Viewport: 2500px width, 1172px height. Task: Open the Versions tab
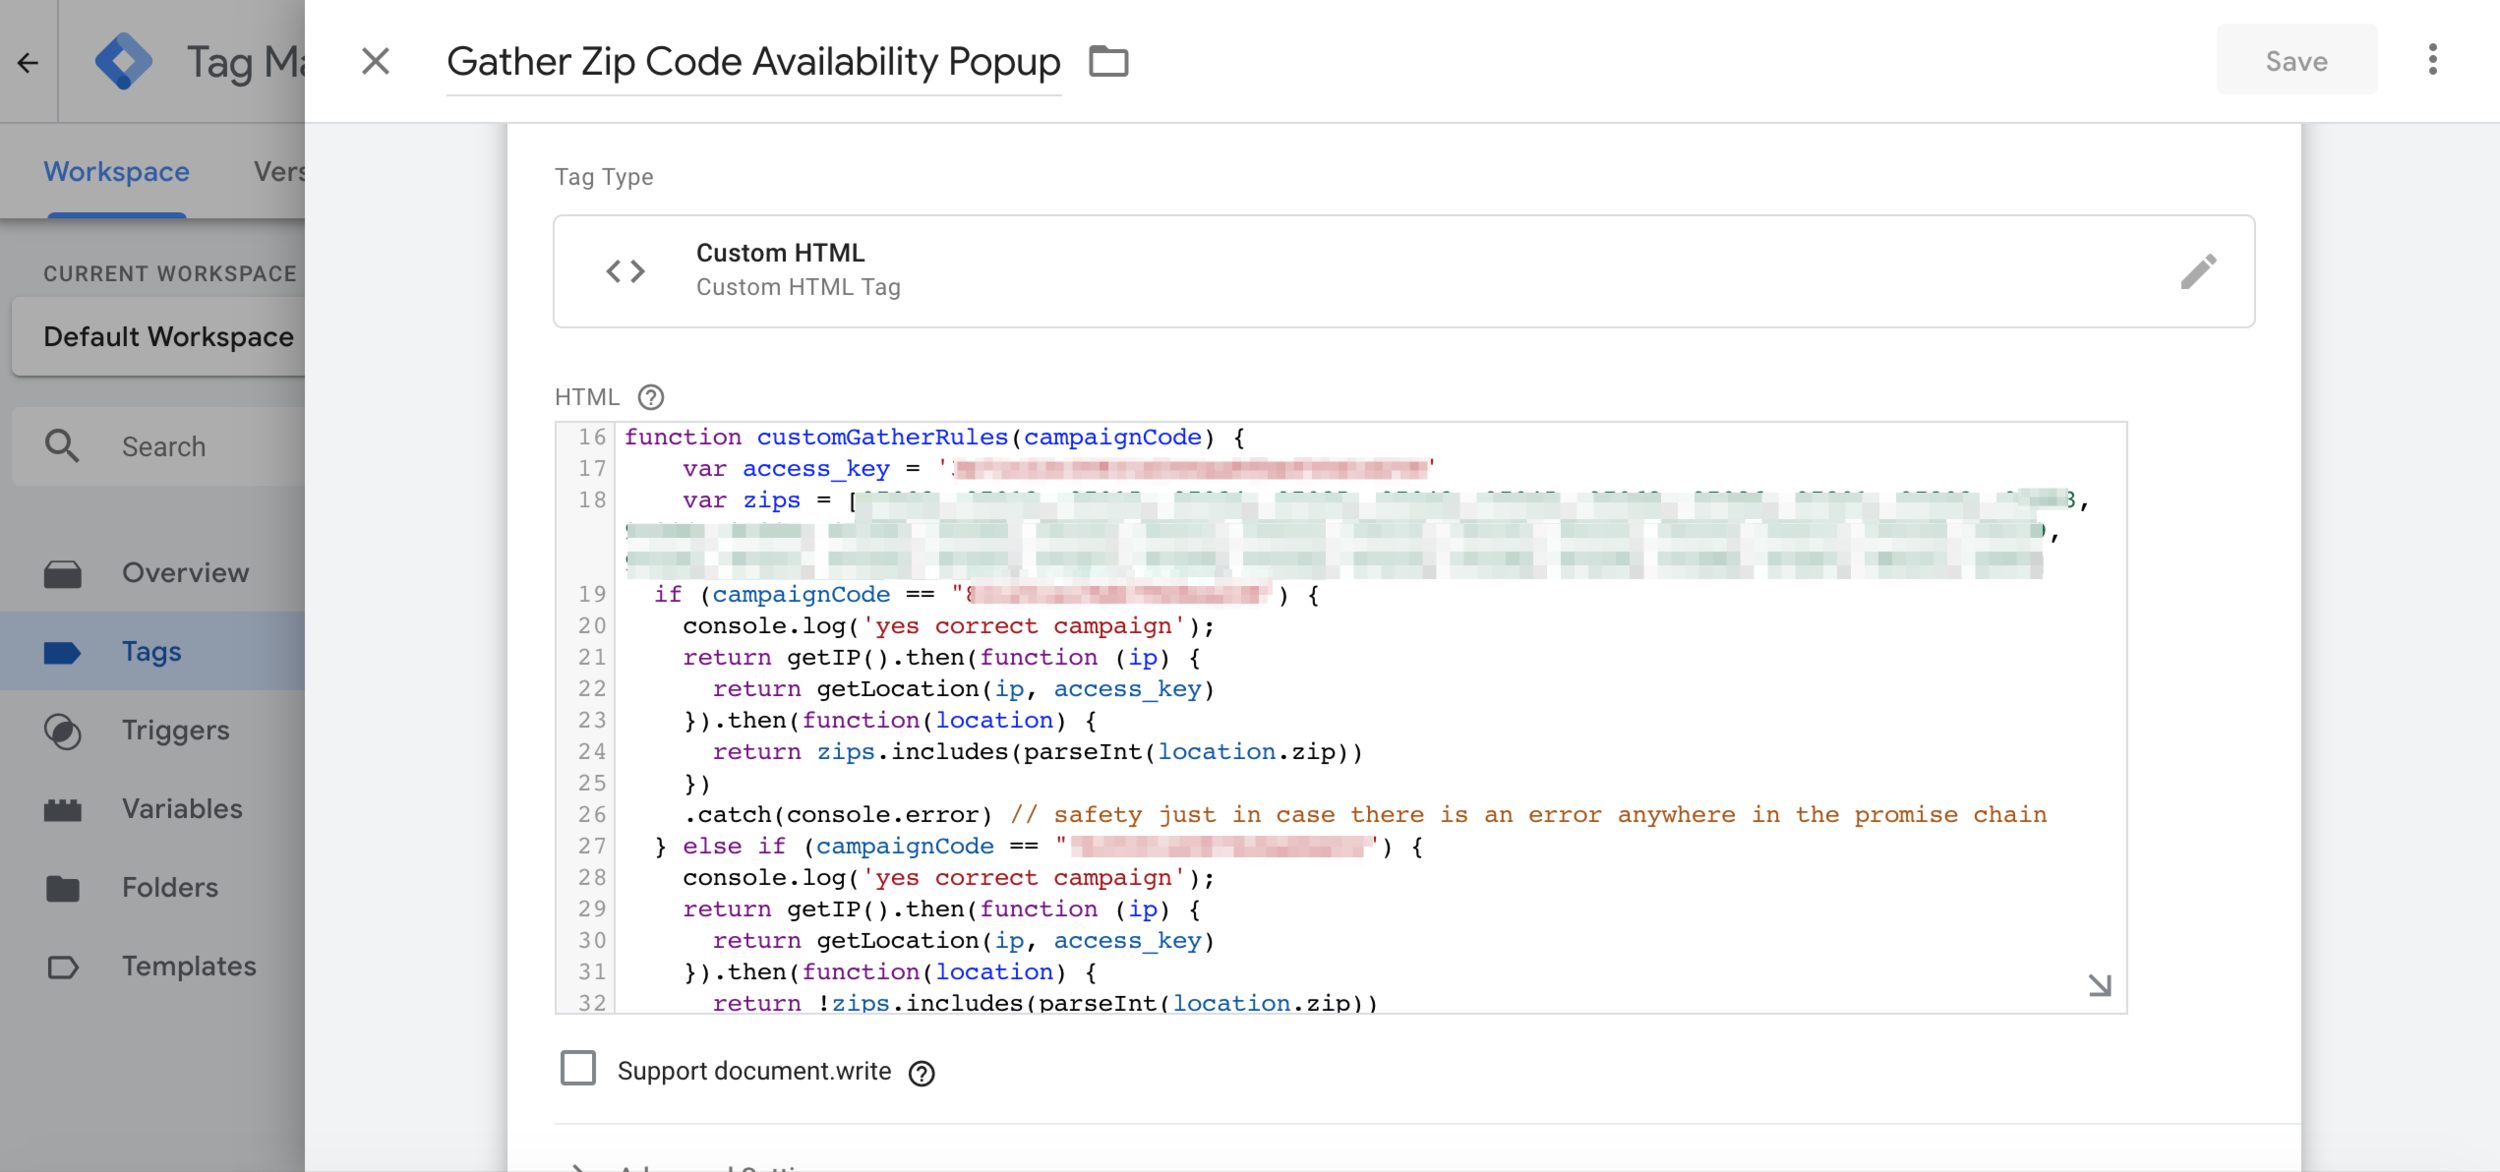pyautogui.click(x=279, y=172)
